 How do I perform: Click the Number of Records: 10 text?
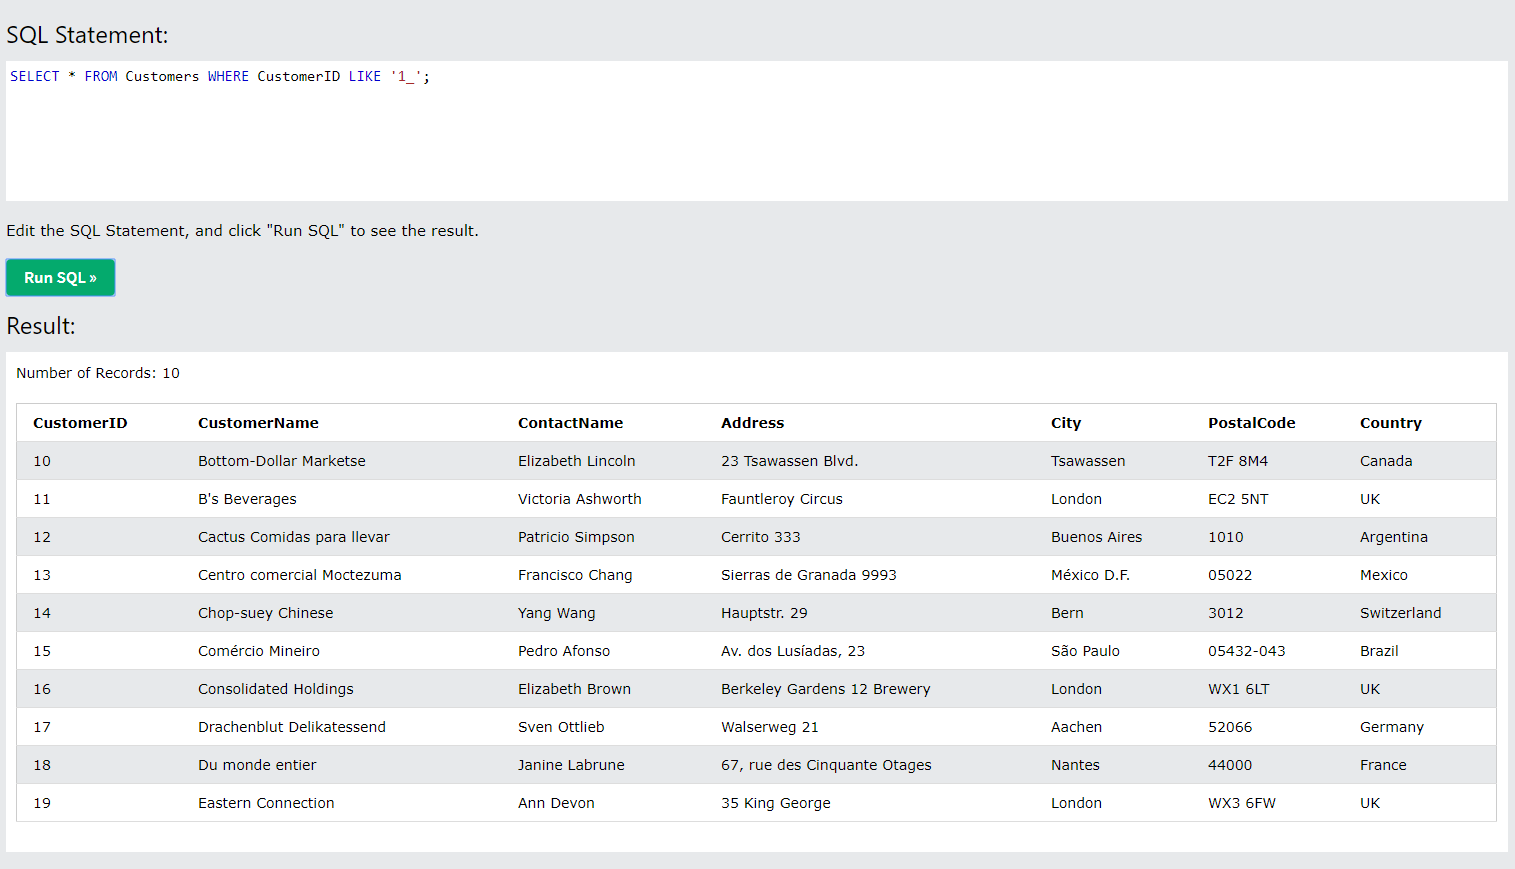[x=98, y=373]
